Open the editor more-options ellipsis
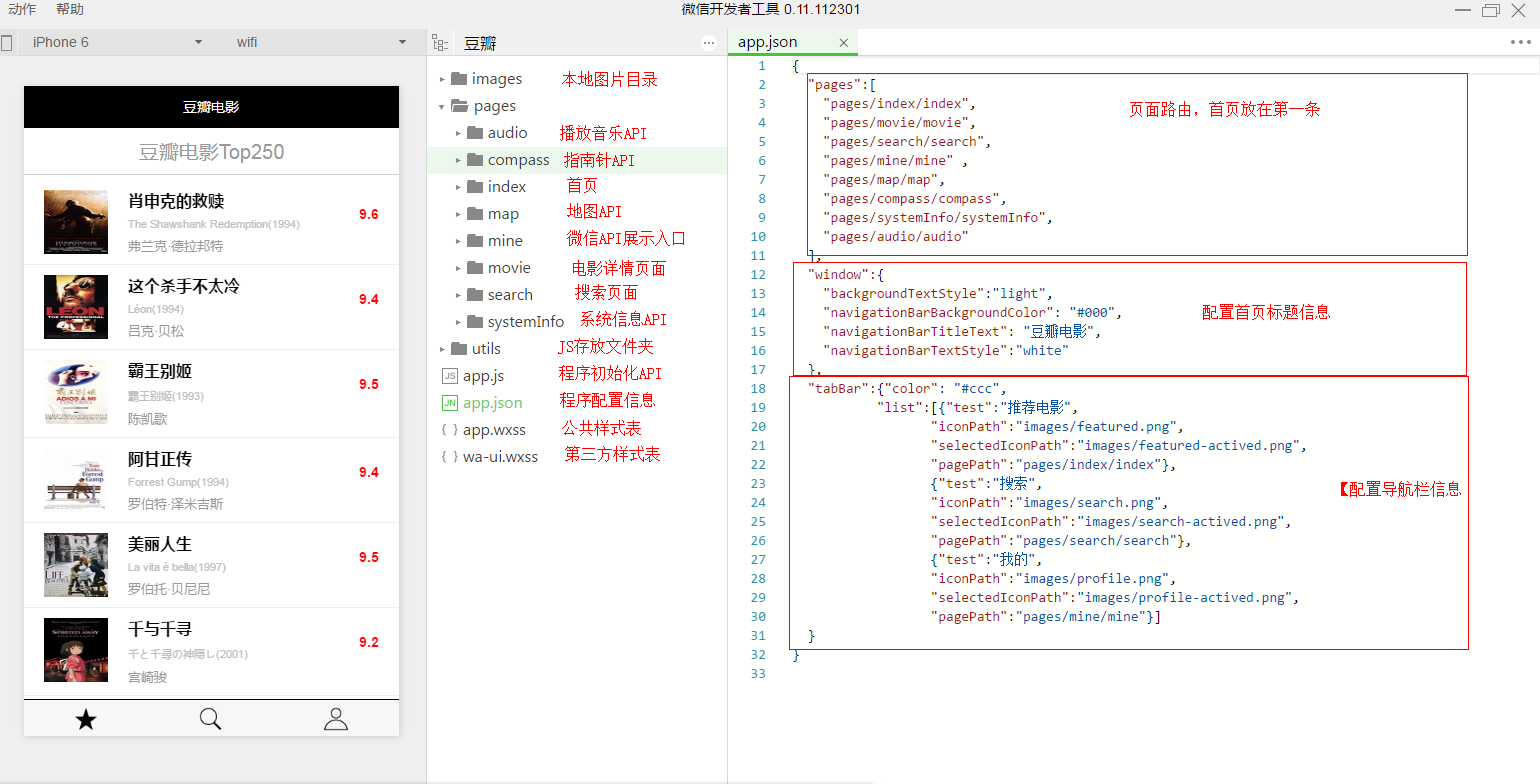The width and height of the screenshot is (1540, 784). click(1520, 43)
